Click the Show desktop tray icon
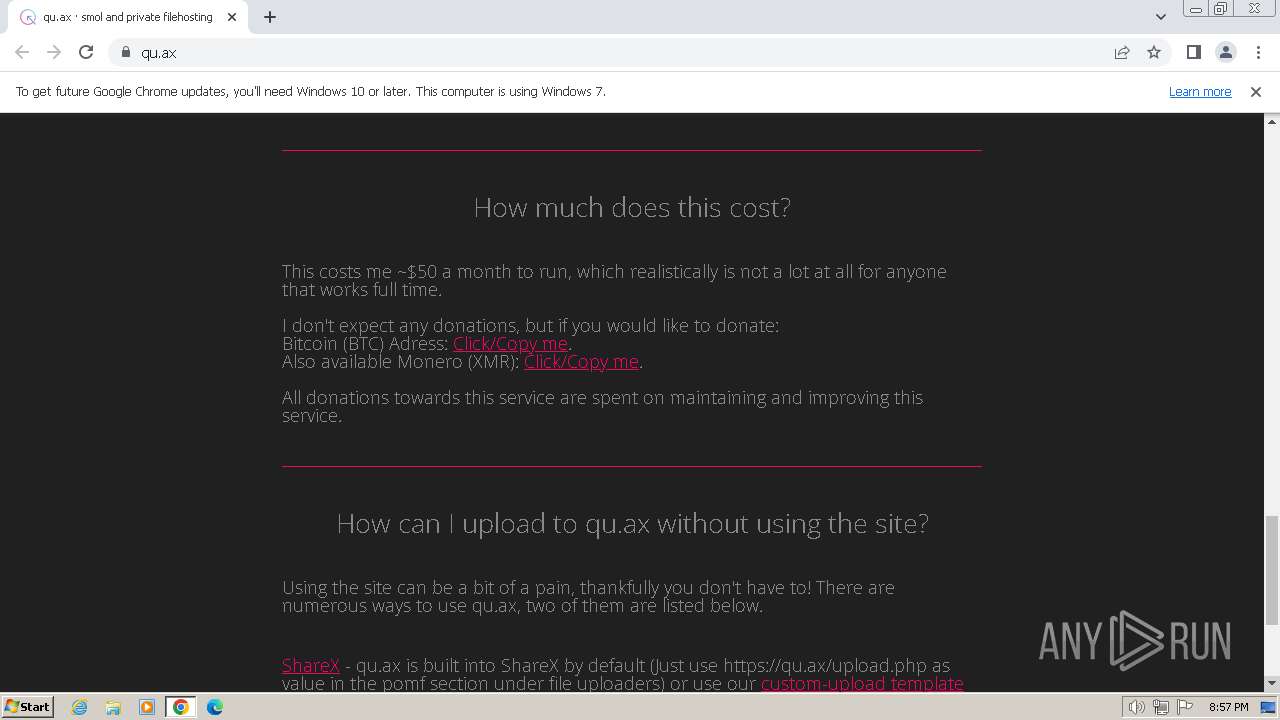1280x720 pixels. pos(1268,707)
